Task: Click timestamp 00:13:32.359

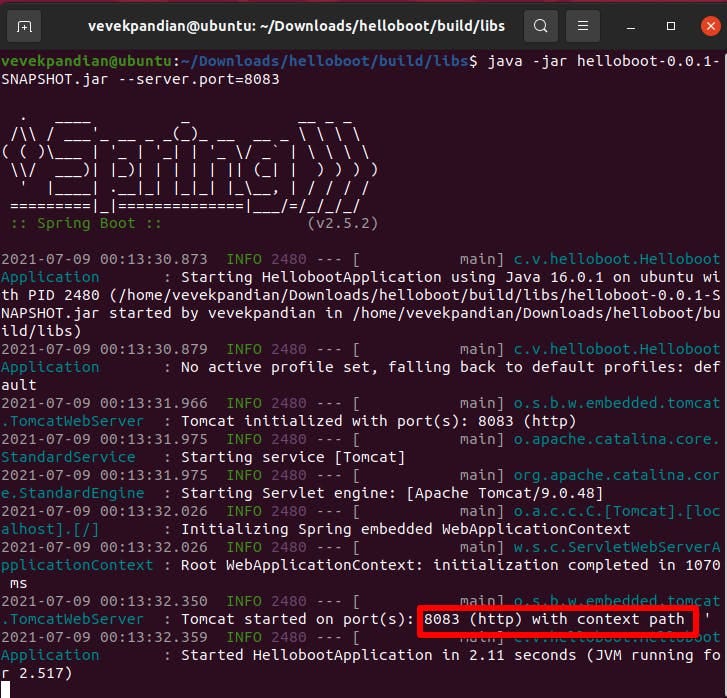Action: point(153,637)
